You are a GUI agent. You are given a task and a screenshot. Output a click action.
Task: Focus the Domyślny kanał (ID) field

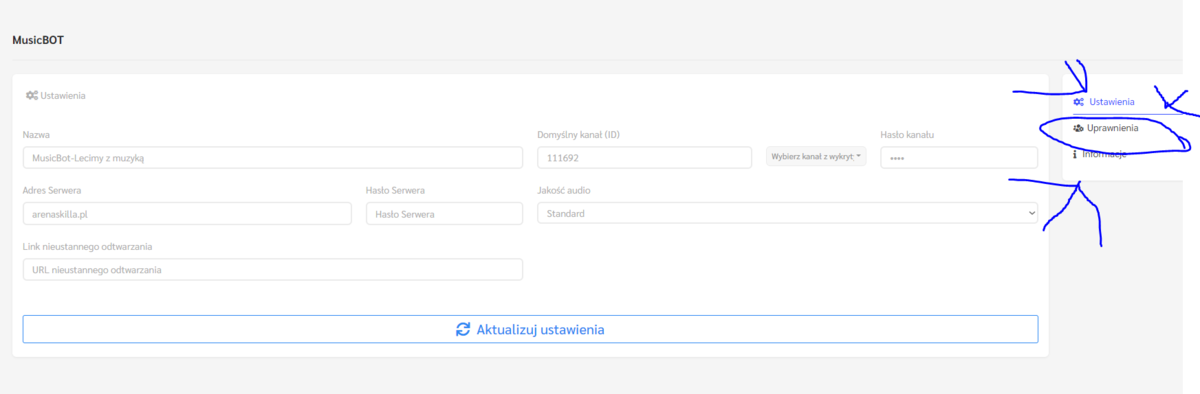click(x=644, y=157)
